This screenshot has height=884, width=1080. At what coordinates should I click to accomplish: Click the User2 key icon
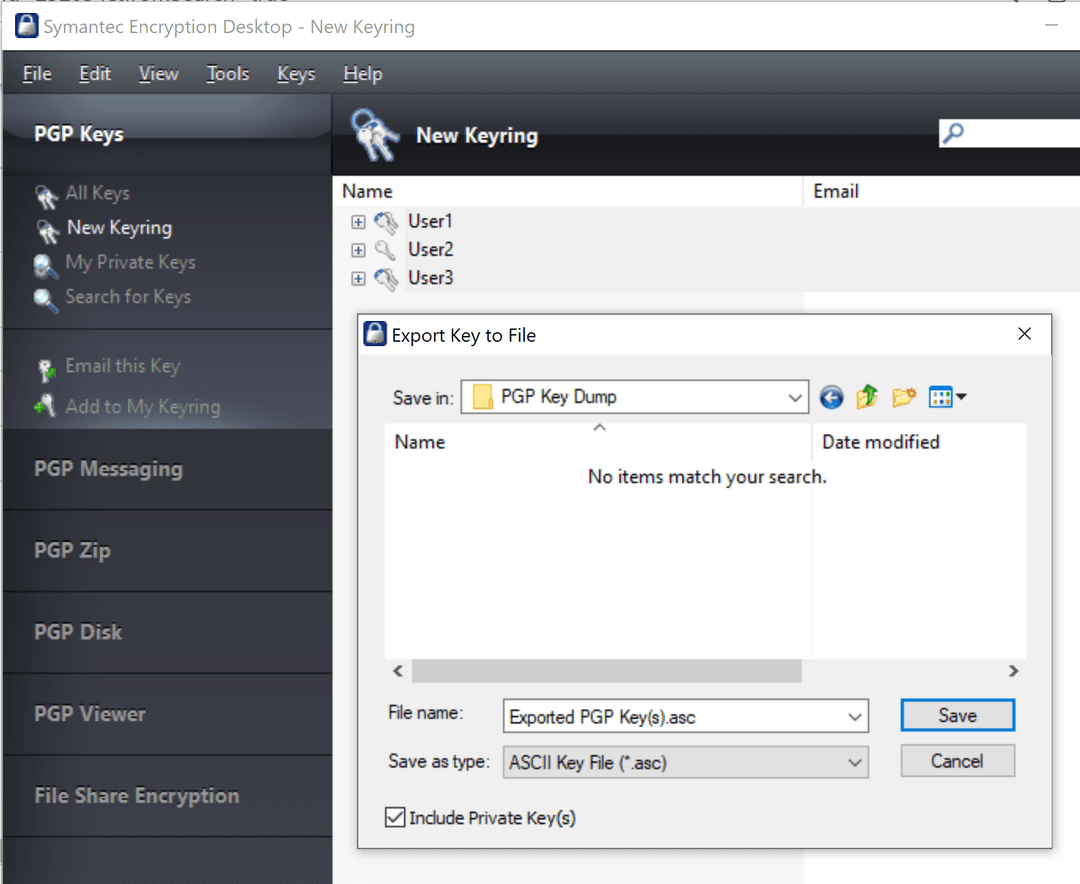(x=386, y=250)
